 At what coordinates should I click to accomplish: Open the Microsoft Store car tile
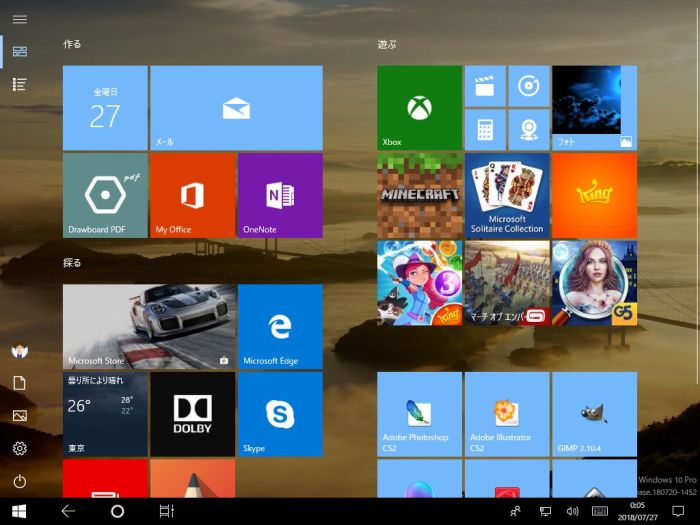point(149,327)
